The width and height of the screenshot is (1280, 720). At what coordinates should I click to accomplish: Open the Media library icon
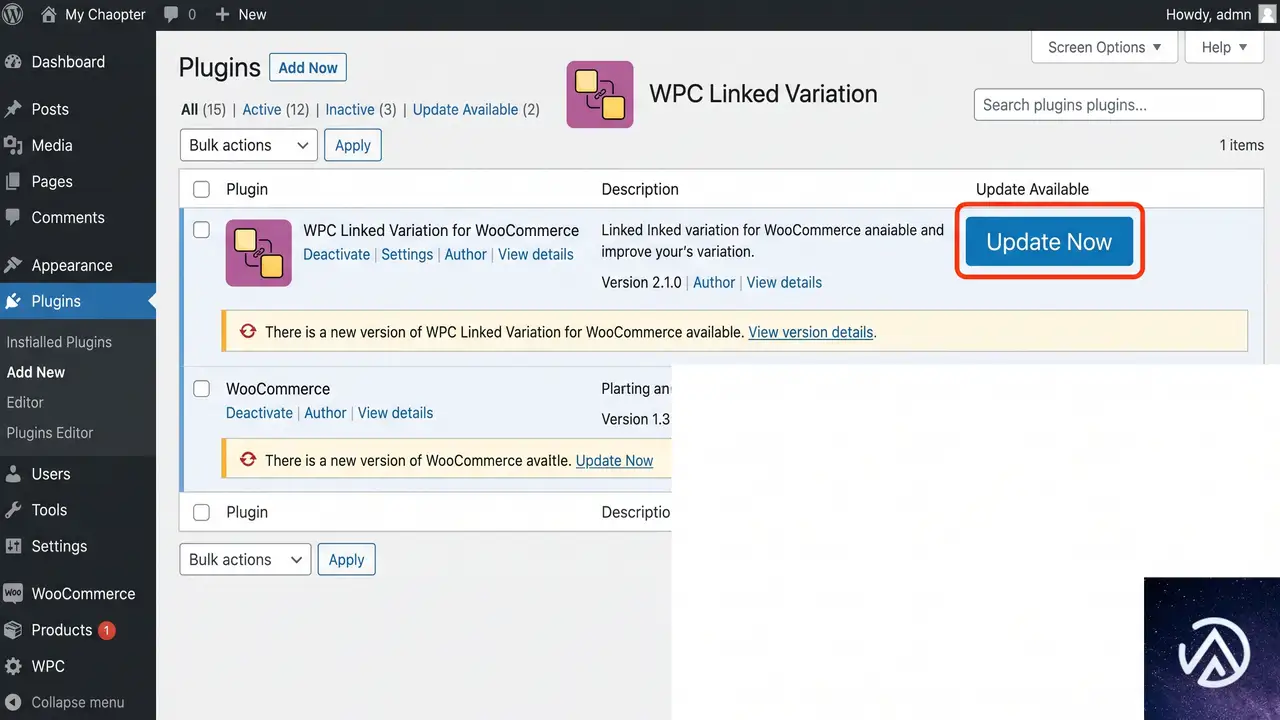click(x=13, y=145)
